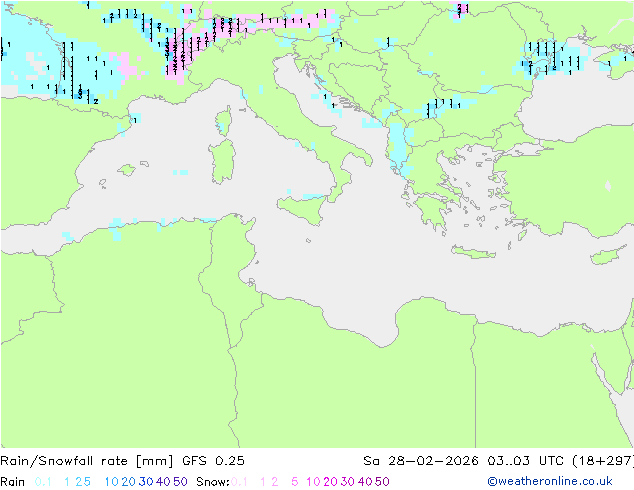This screenshot has width=634, height=490.
Task: Click the island of Sicily on the map
Action: 304,209
